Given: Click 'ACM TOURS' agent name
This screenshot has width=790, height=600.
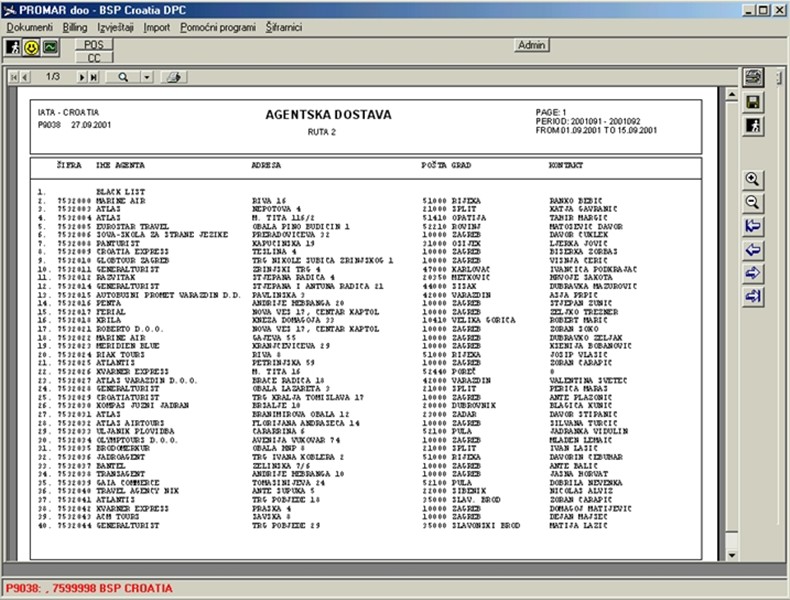Looking at the screenshot, I should click(118, 517).
